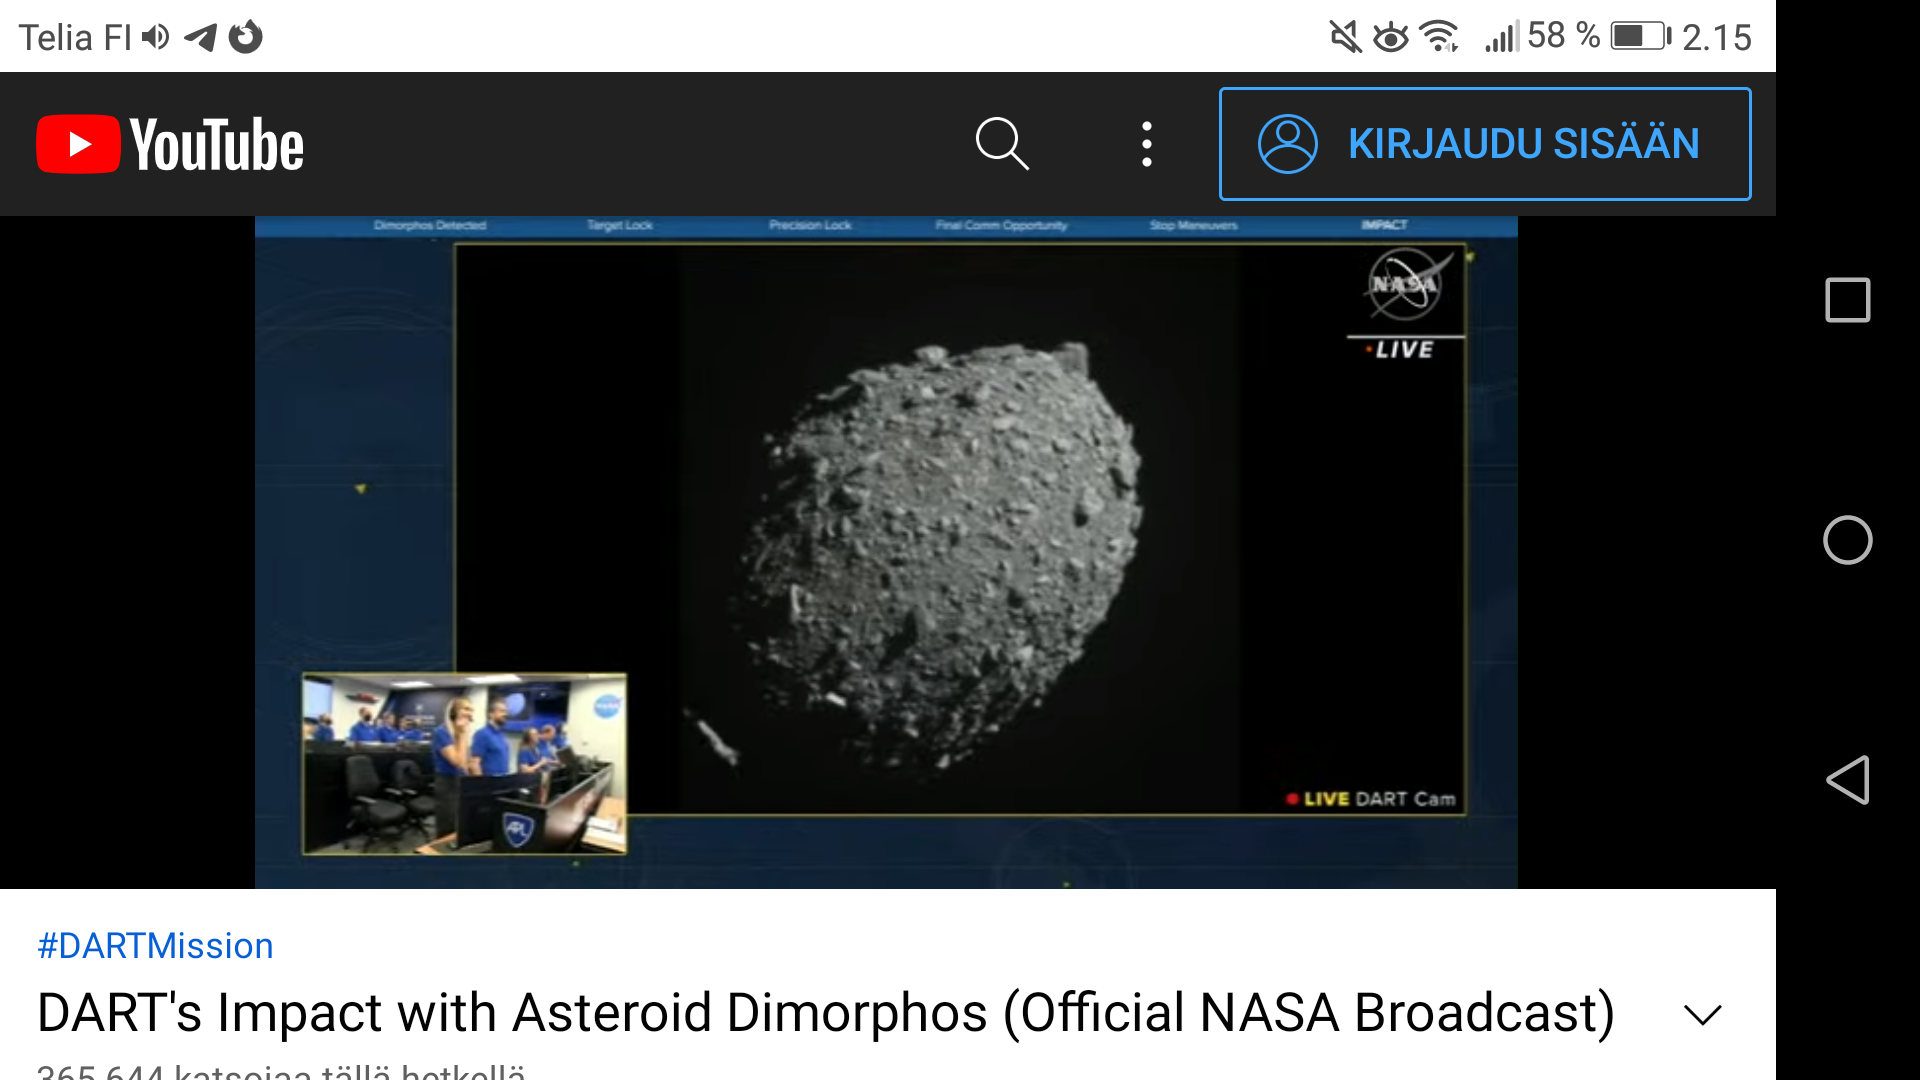
Task: Tap the account avatar in sign-in button
Action: tap(1287, 144)
